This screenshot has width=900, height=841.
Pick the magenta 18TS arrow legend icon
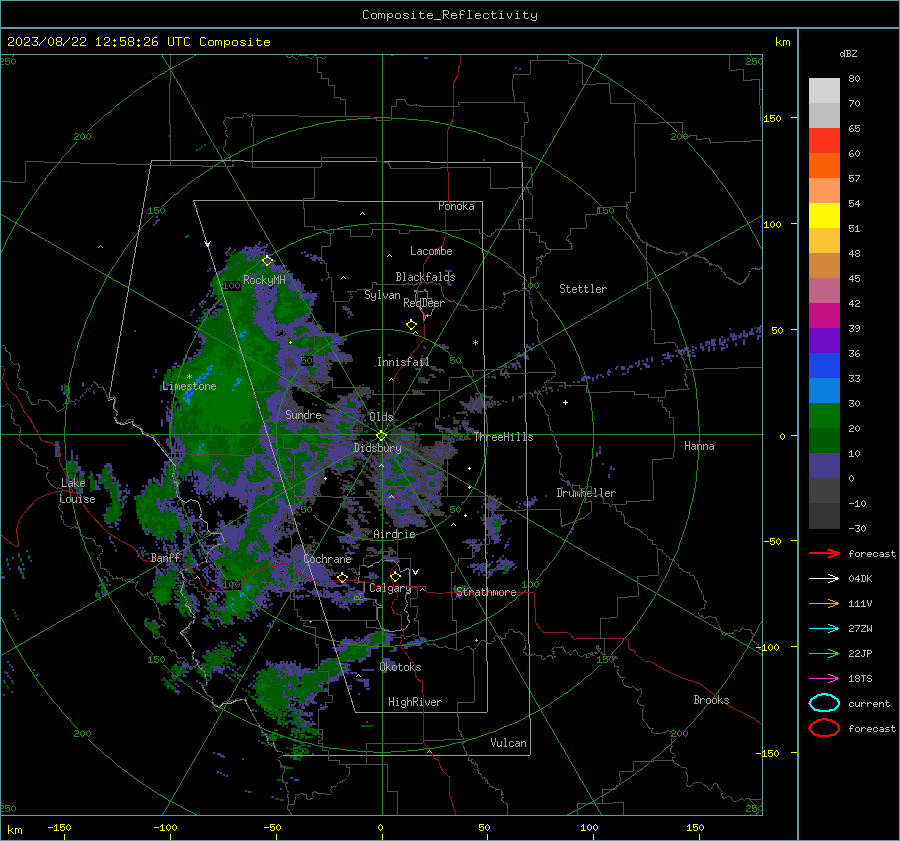(x=824, y=679)
